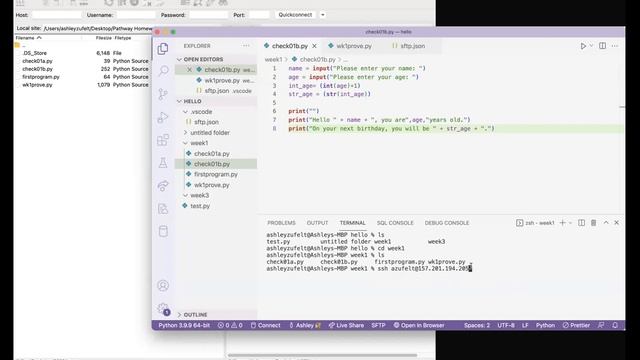
Task: Collapse the HELLO folder section
Action: pos(192,101)
